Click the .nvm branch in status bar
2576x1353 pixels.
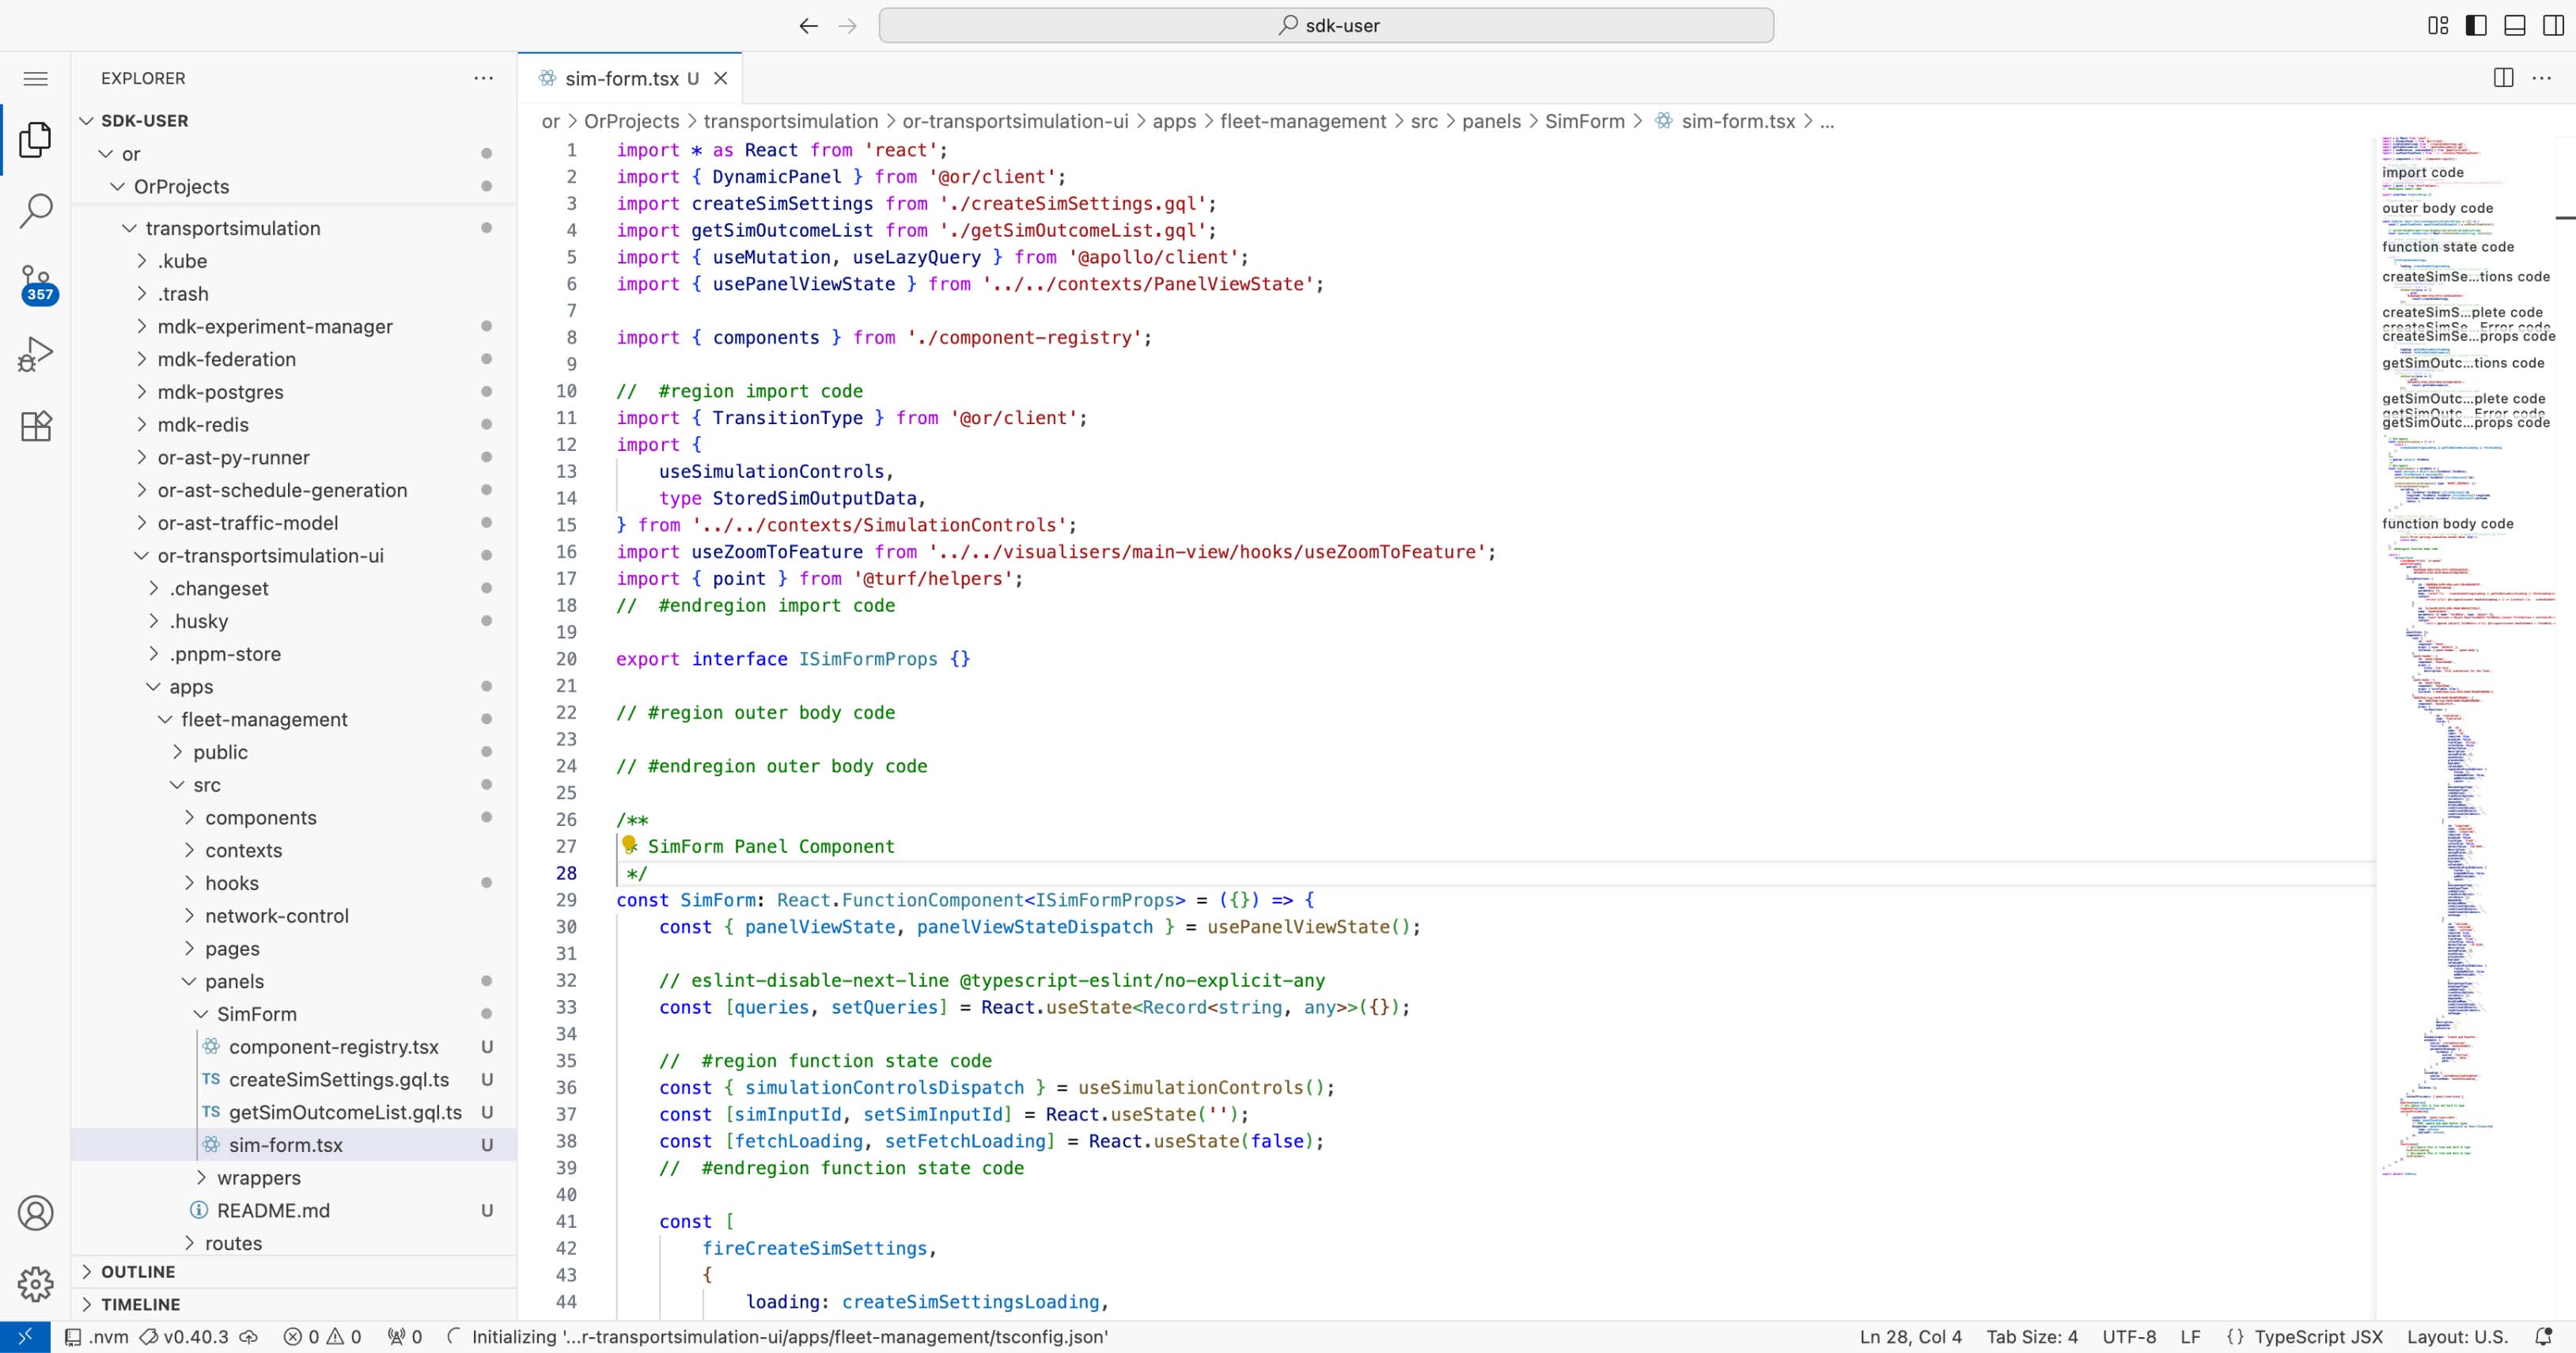pos(97,1337)
